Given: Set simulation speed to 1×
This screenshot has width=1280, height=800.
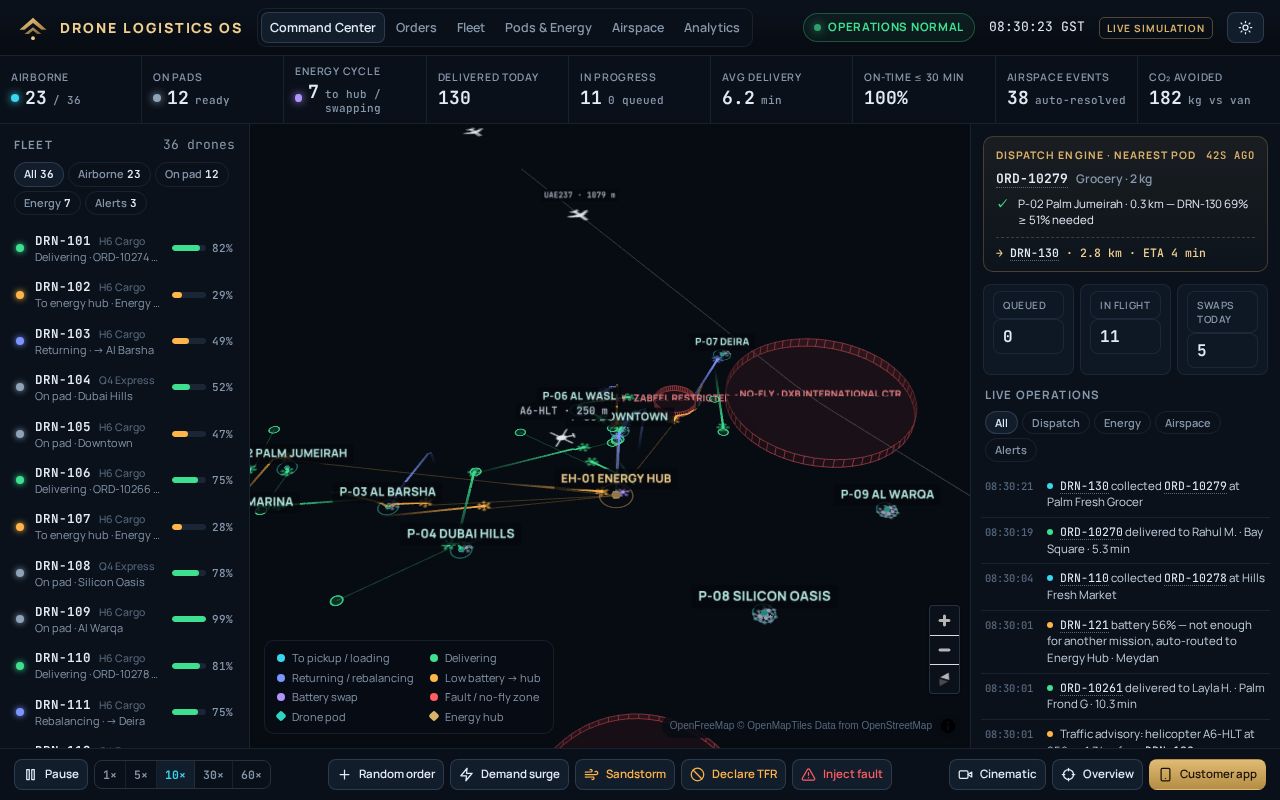Looking at the screenshot, I should pos(110,775).
